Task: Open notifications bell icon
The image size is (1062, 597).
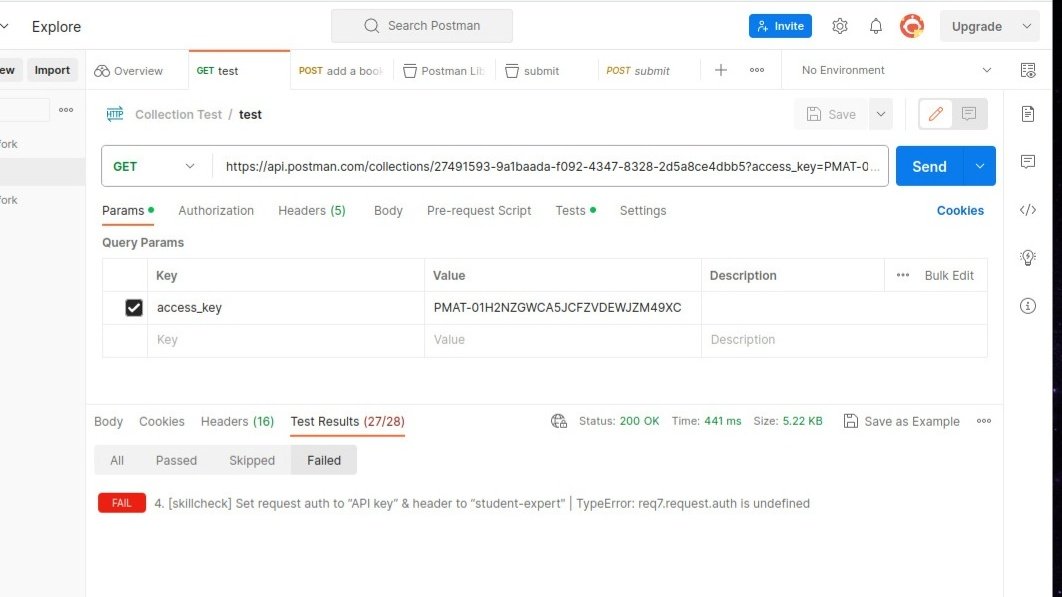Action: click(875, 26)
